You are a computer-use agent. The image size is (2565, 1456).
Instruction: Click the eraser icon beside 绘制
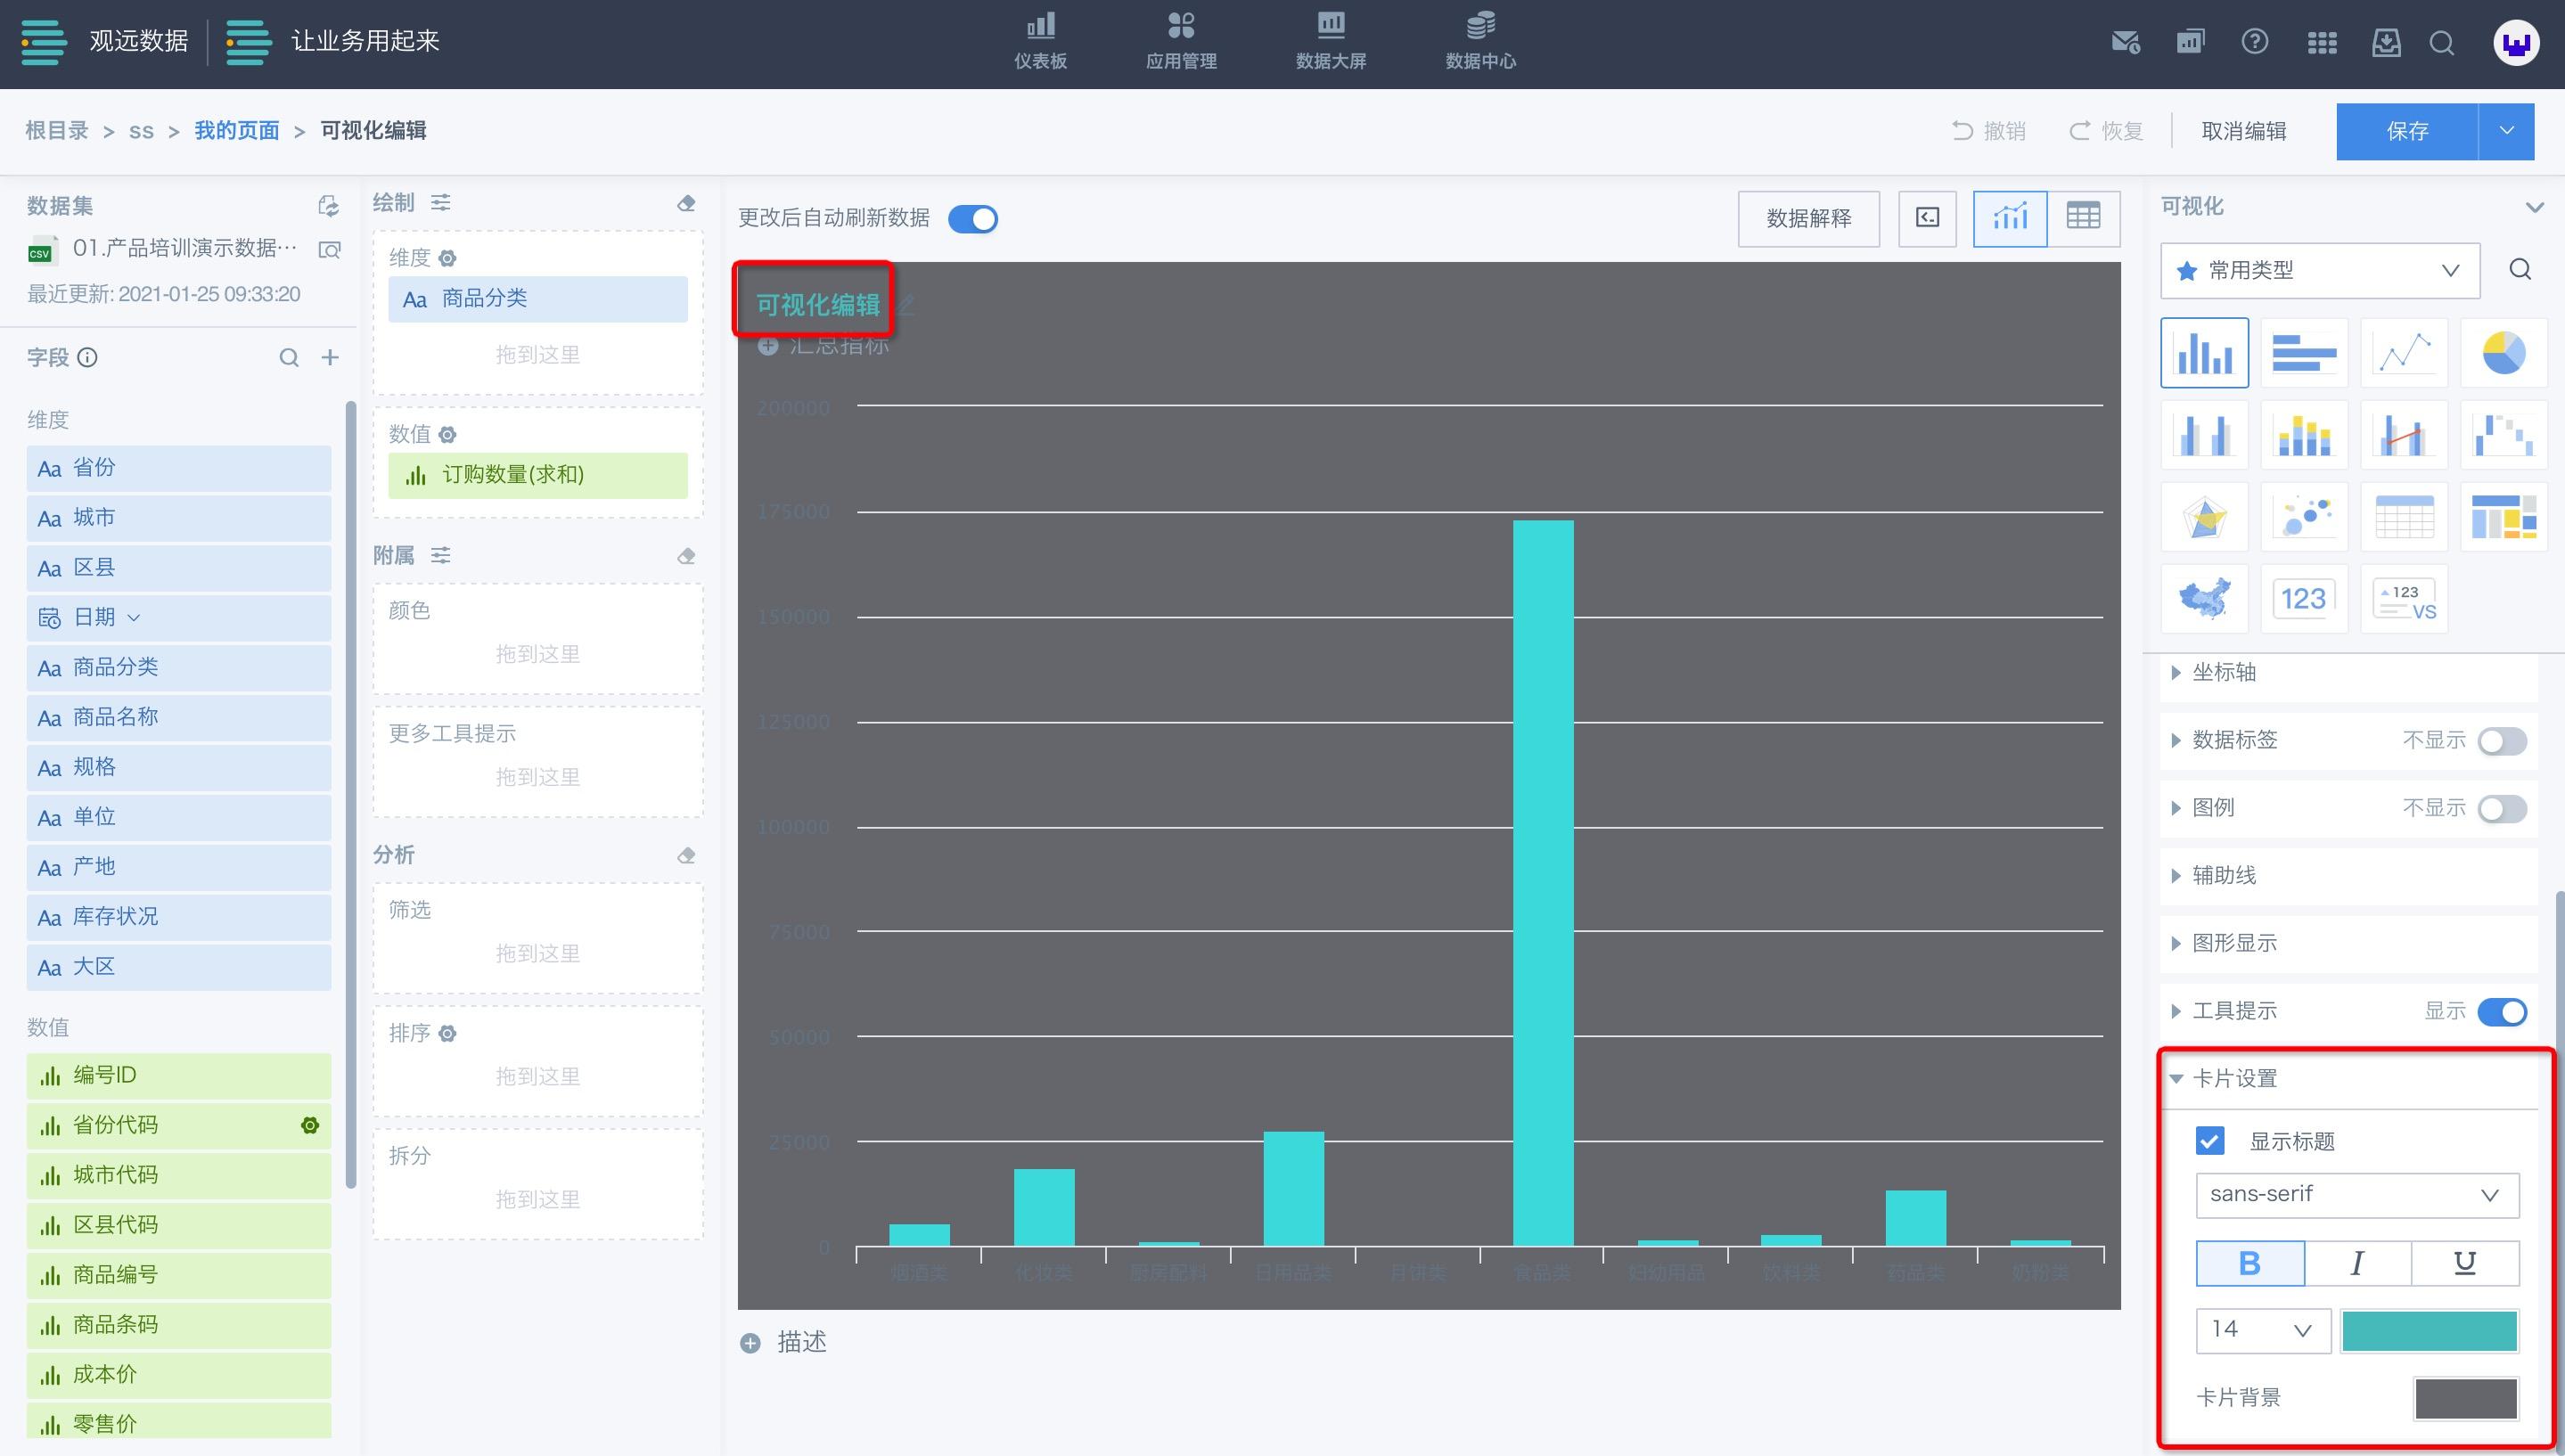[x=686, y=203]
